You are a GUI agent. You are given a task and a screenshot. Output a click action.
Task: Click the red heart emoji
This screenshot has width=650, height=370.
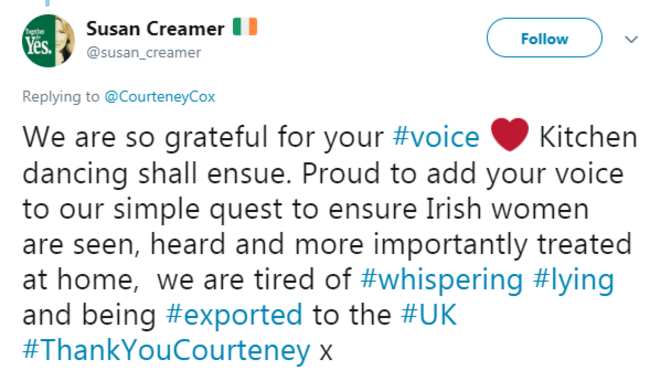[509, 134]
